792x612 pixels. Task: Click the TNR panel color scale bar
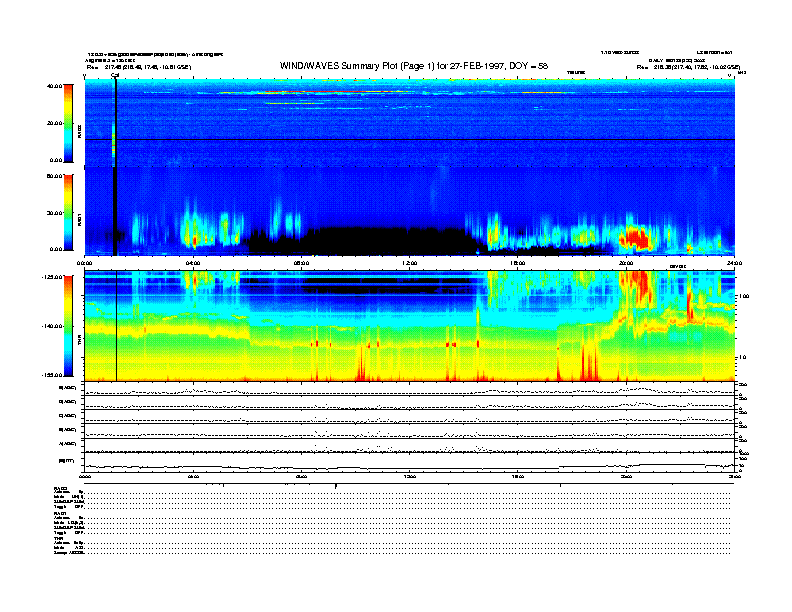[x=68, y=326]
